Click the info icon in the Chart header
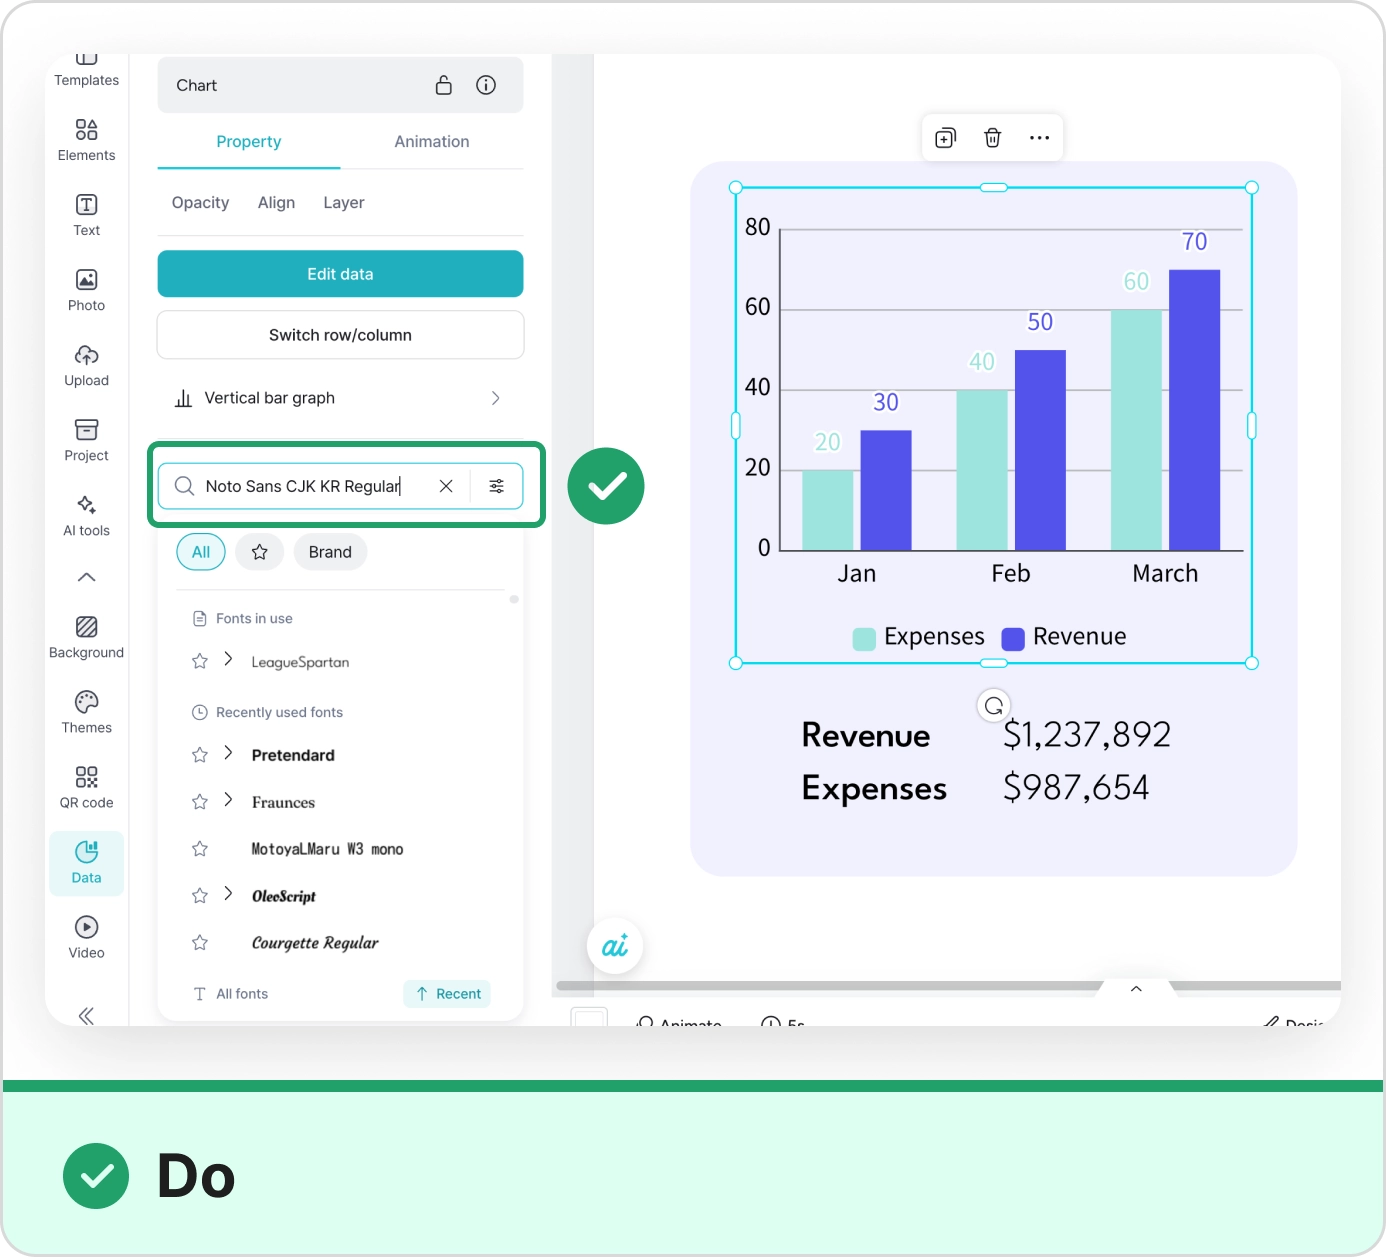The width and height of the screenshot is (1386, 1257). tap(486, 85)
